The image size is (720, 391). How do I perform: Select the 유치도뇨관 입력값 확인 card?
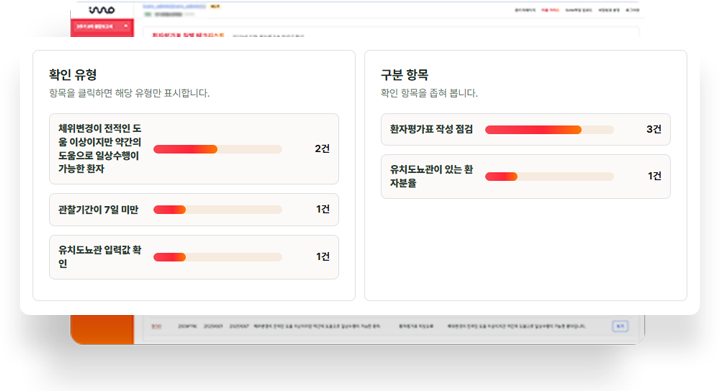pyautogui.click(x=194, y=257)
